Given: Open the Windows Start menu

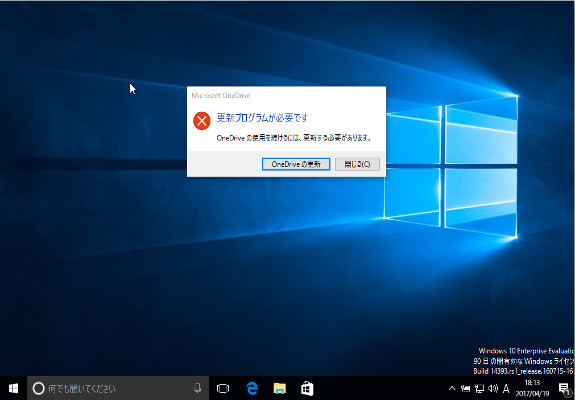Looking at the screenshot, I should (13, 388).
